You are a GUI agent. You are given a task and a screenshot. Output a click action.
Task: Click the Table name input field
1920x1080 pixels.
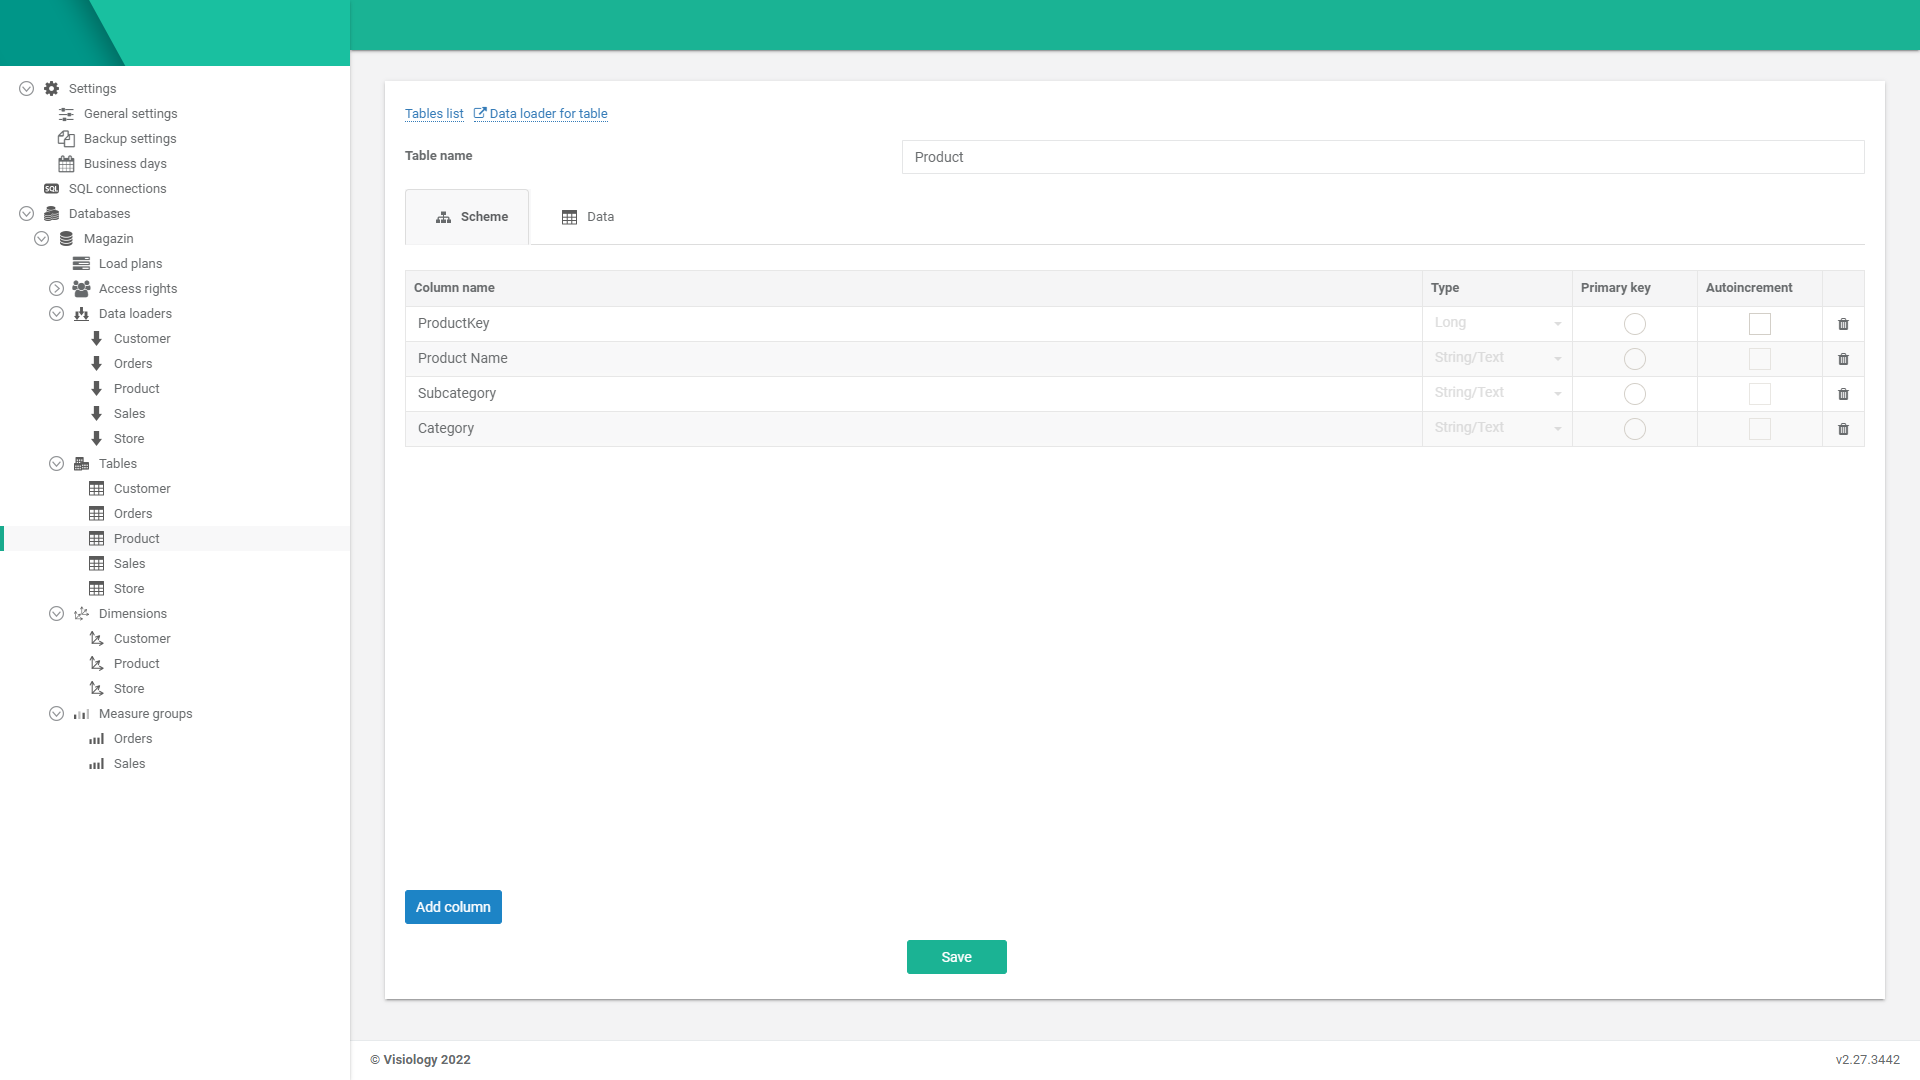1382,157
